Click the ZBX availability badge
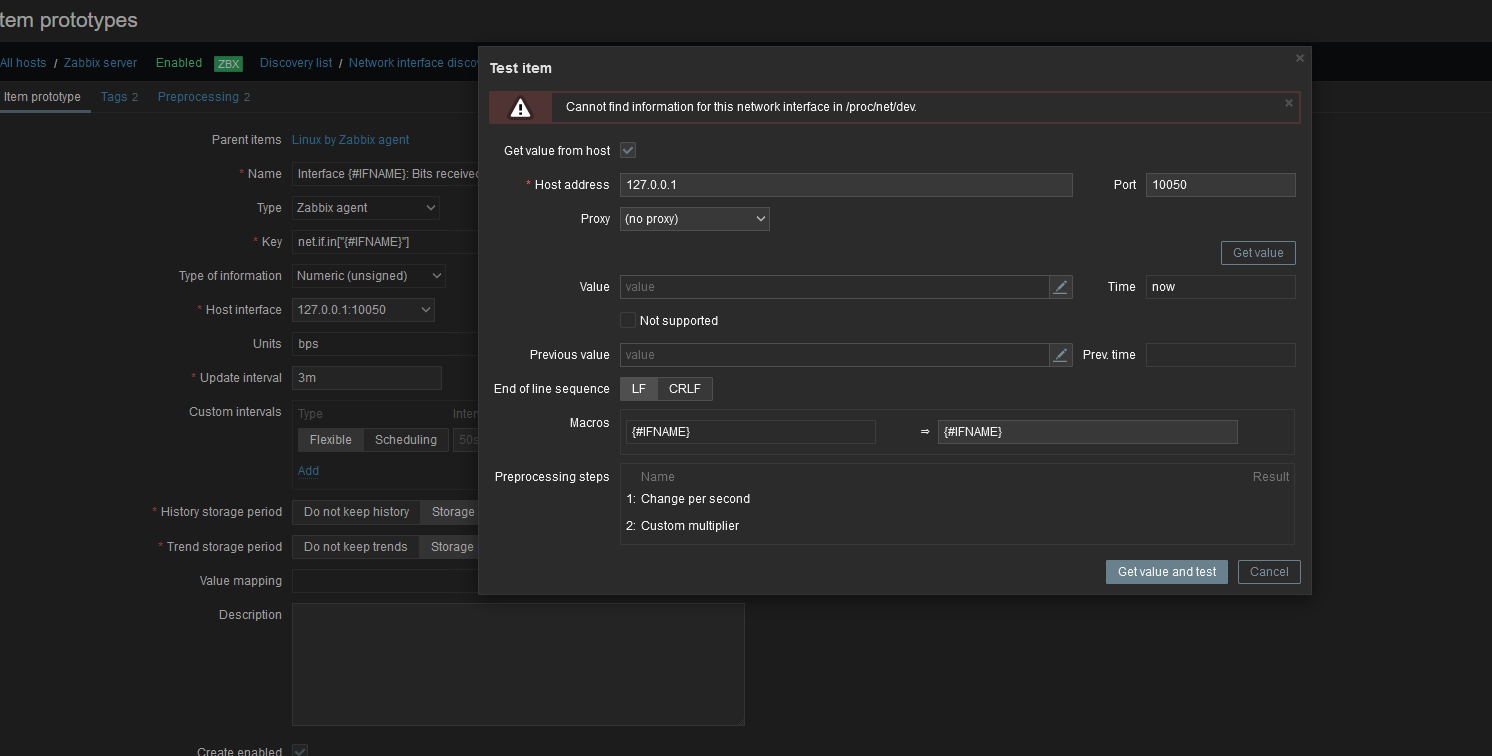This screenshot has width=1492, height=756. [228, 63]
